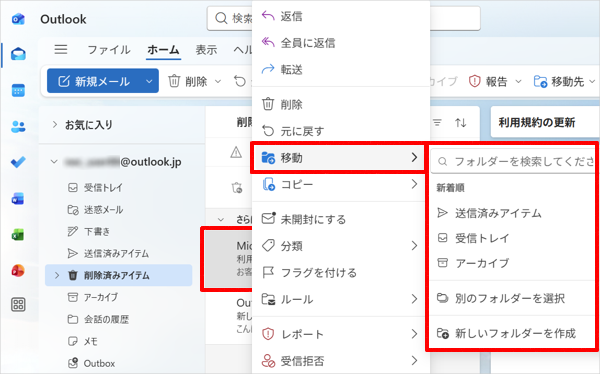Choose 新しいフォルダーを作成 in submenu

pos(513,333)
